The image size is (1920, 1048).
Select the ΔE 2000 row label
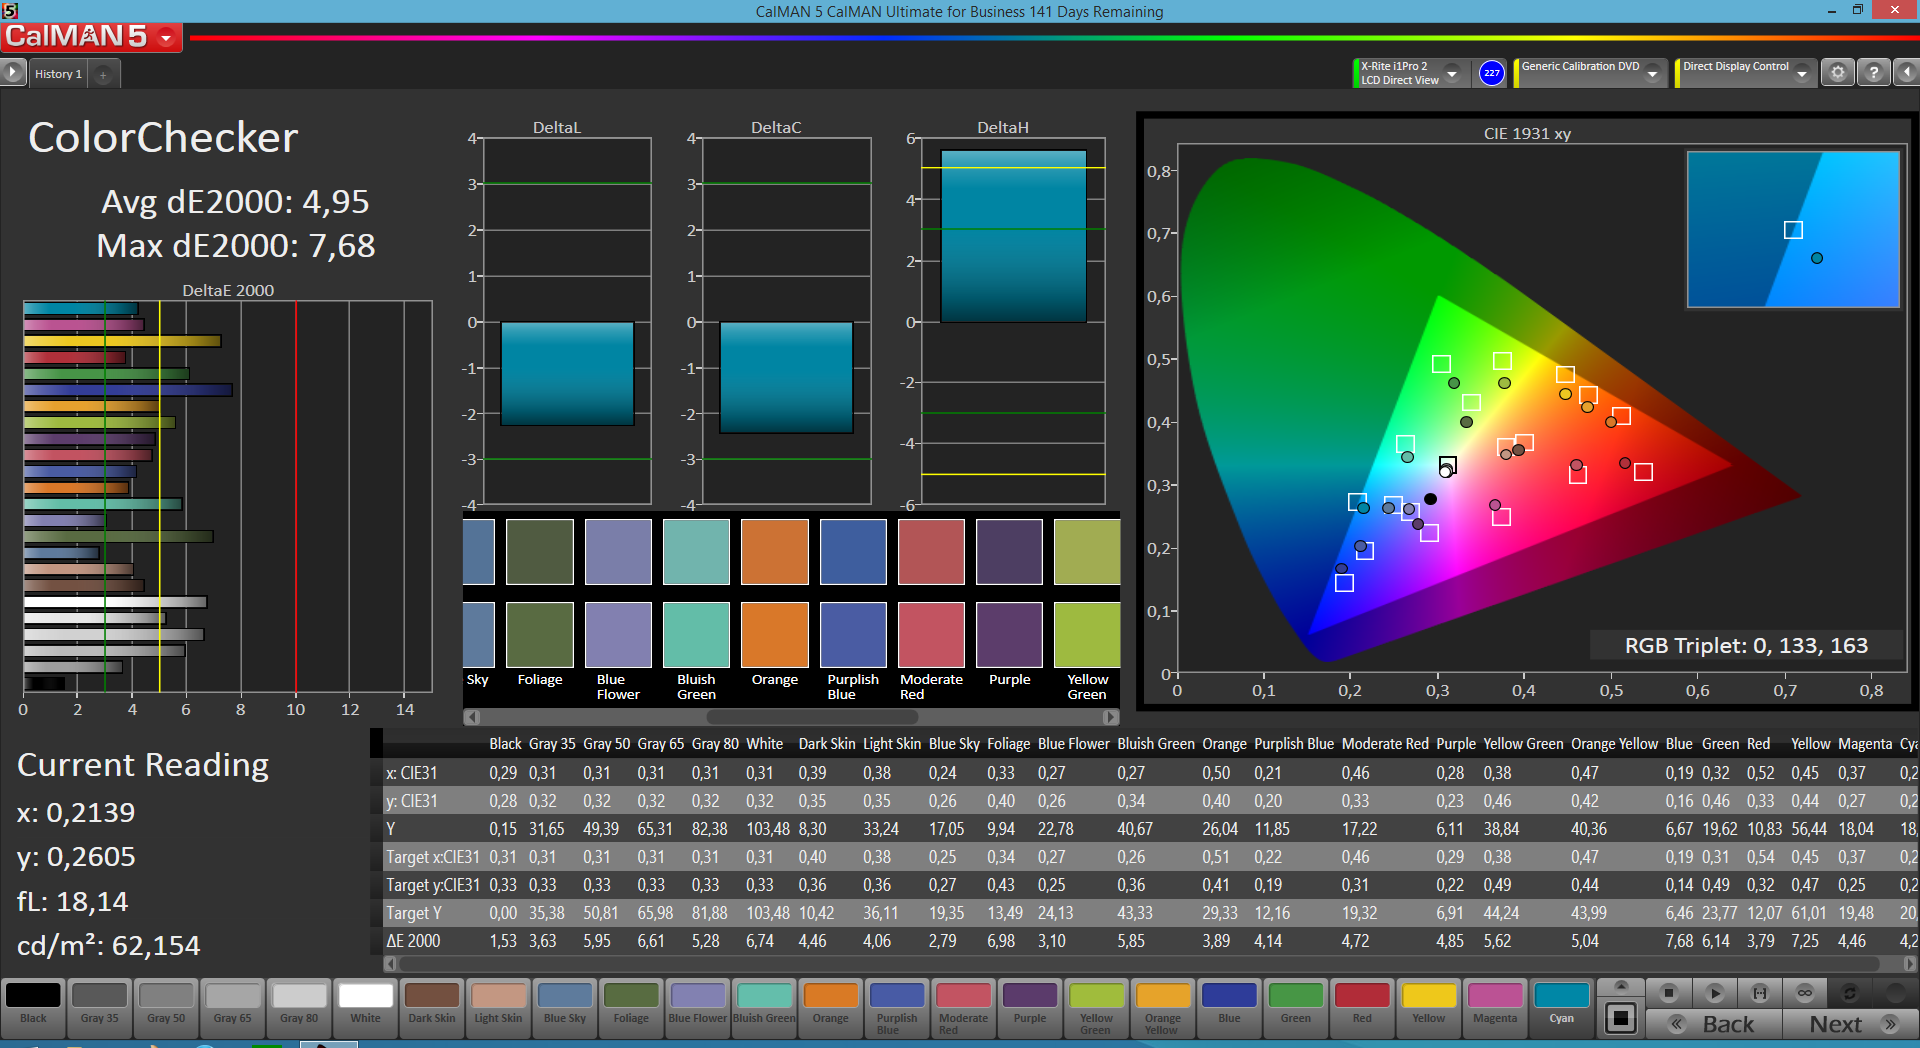tap(413, 941)
